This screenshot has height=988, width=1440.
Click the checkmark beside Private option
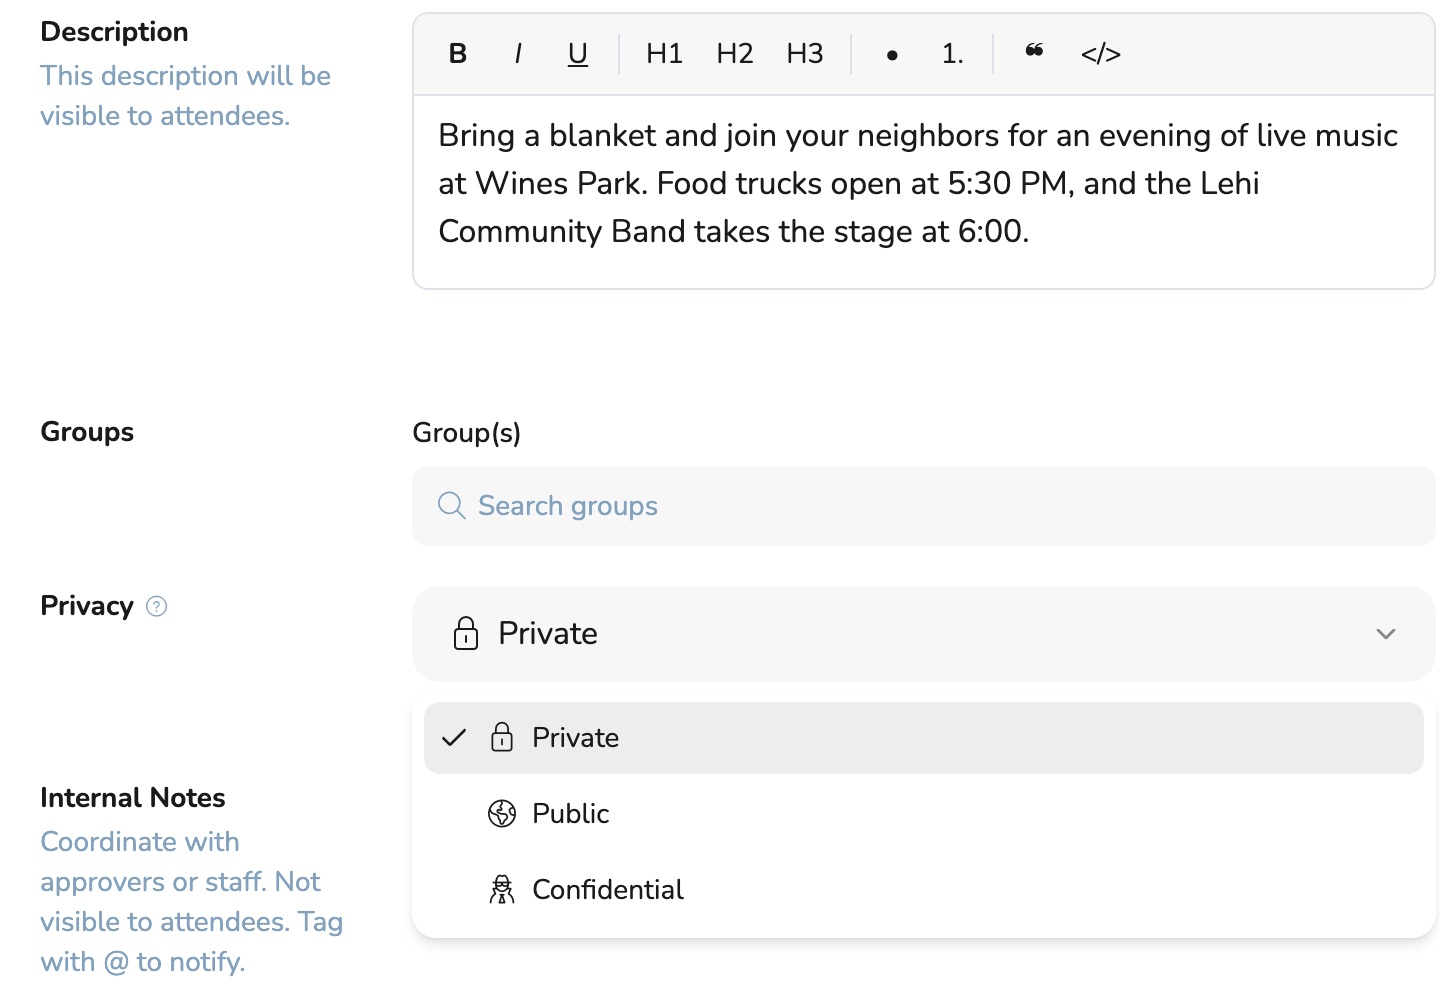click(454, 738)
